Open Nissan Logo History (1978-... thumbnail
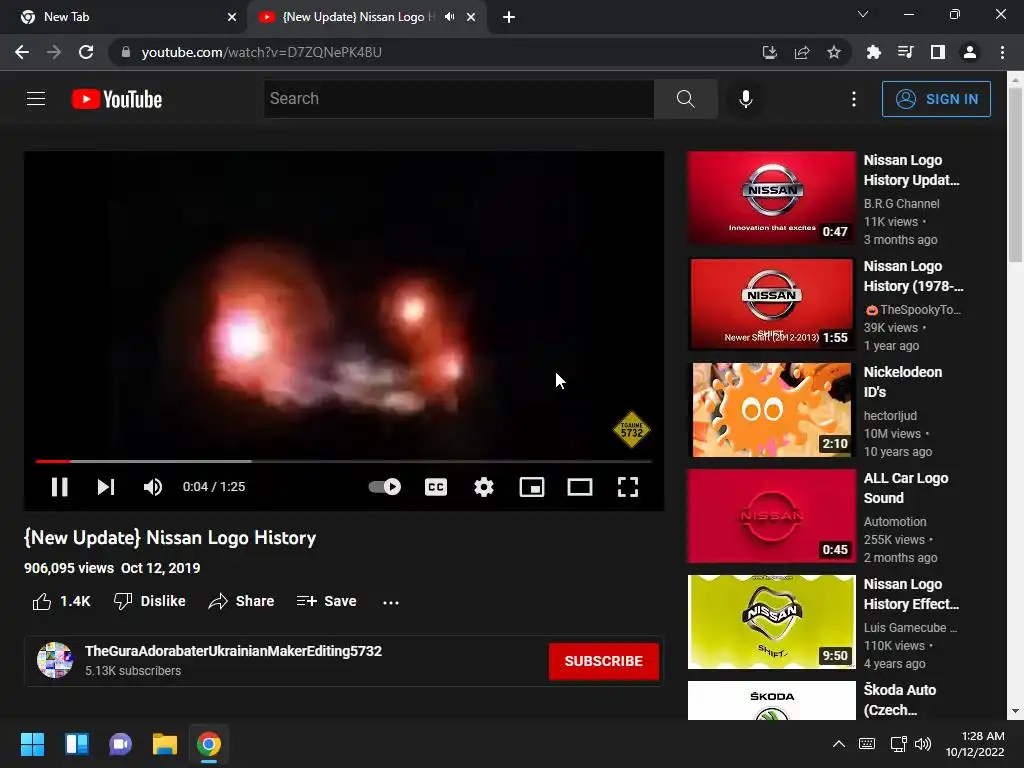The image size is (1024, 768). pyautogui.click(x=771, y=304)
